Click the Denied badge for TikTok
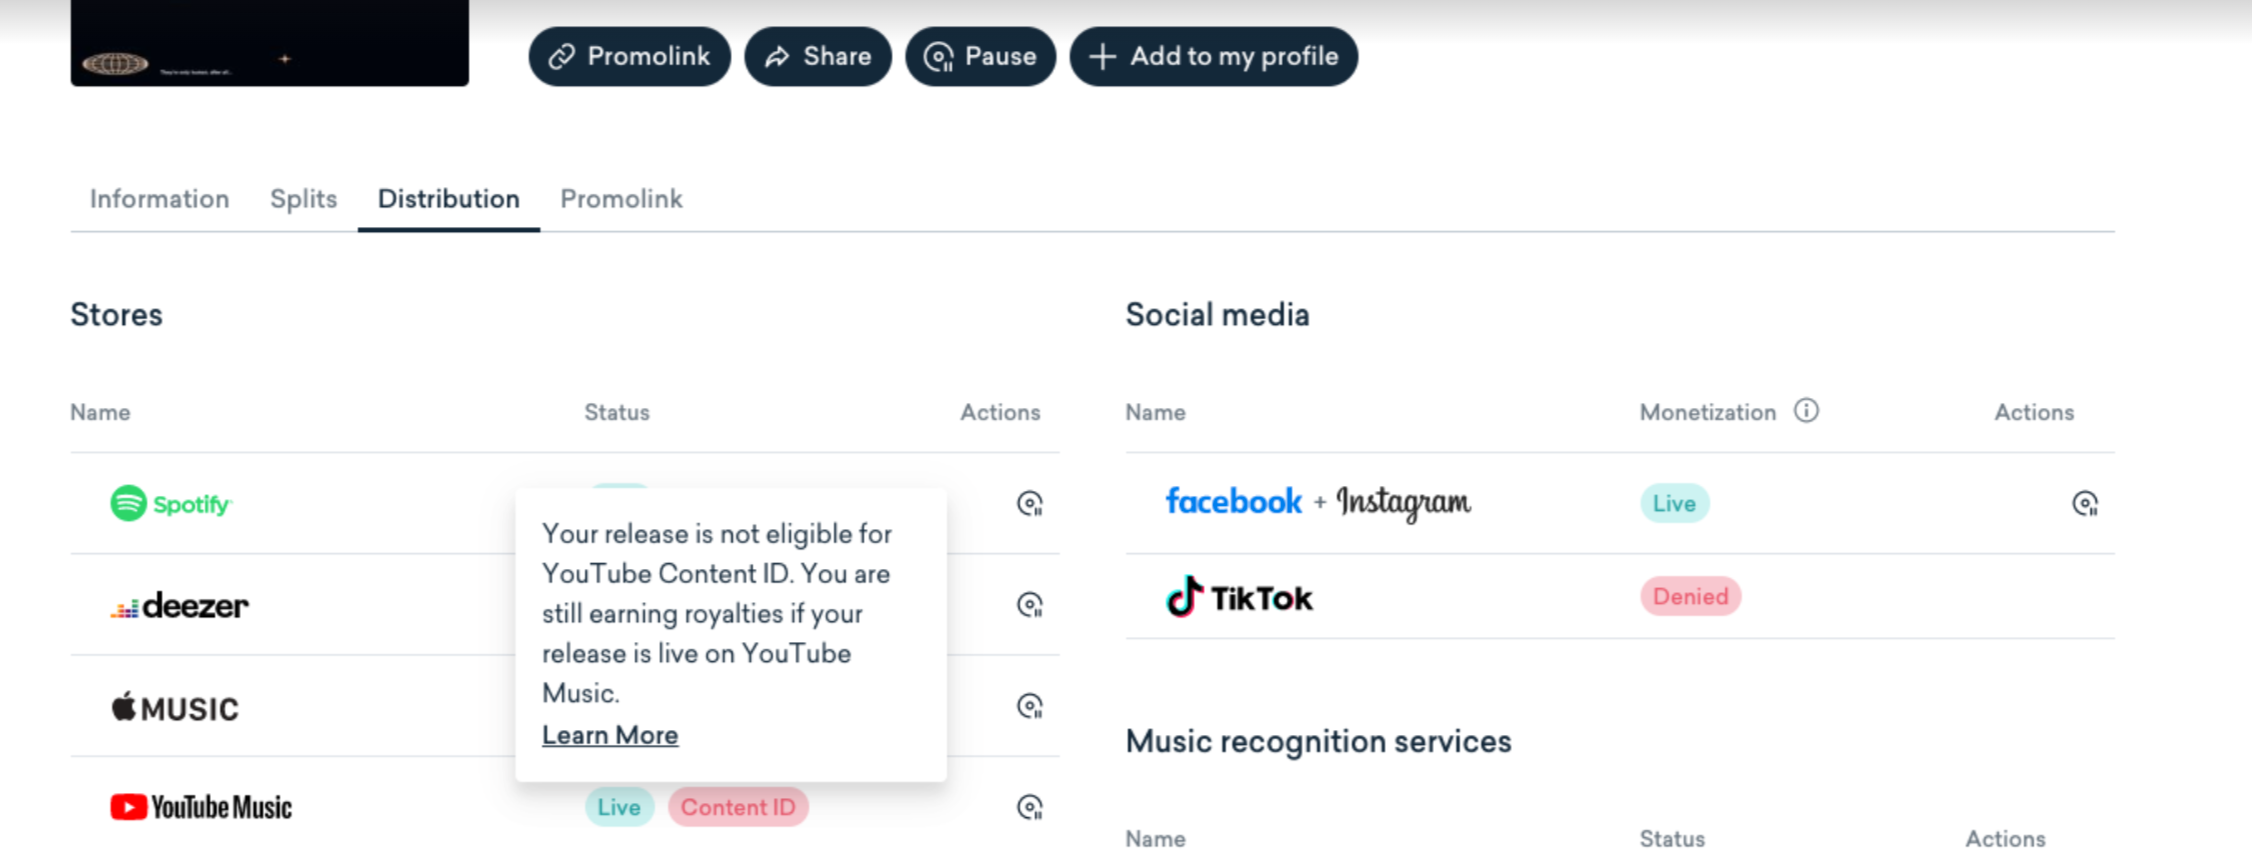The image size is (2252, 856). tap(1690, 596)
